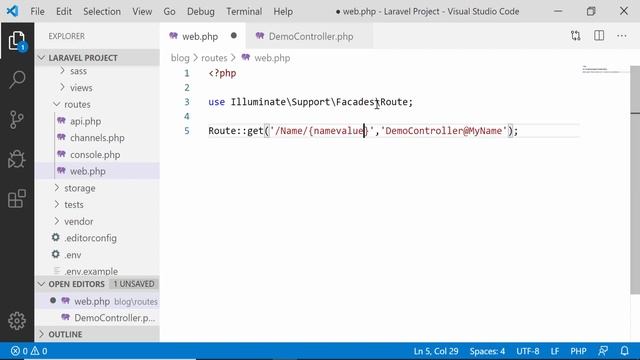Split the editor to the right

point(599,36)
